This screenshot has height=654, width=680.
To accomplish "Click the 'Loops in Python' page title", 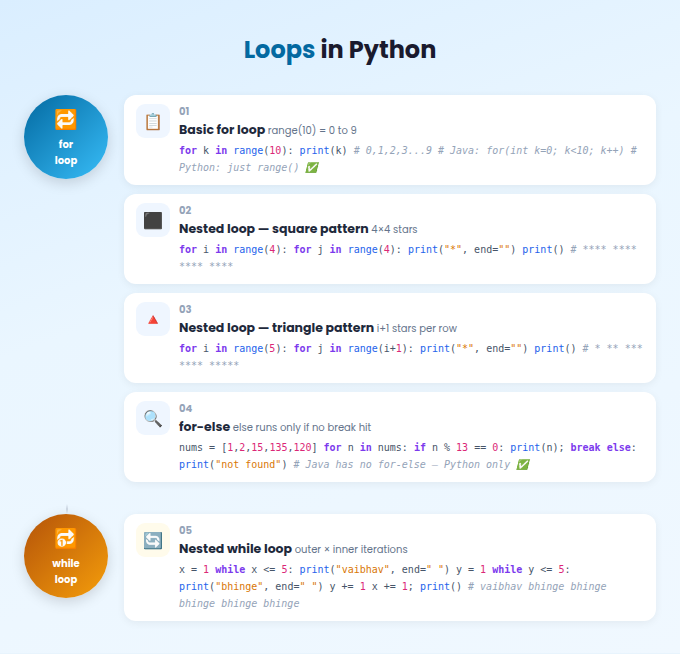I will click(x=340, y=49).
